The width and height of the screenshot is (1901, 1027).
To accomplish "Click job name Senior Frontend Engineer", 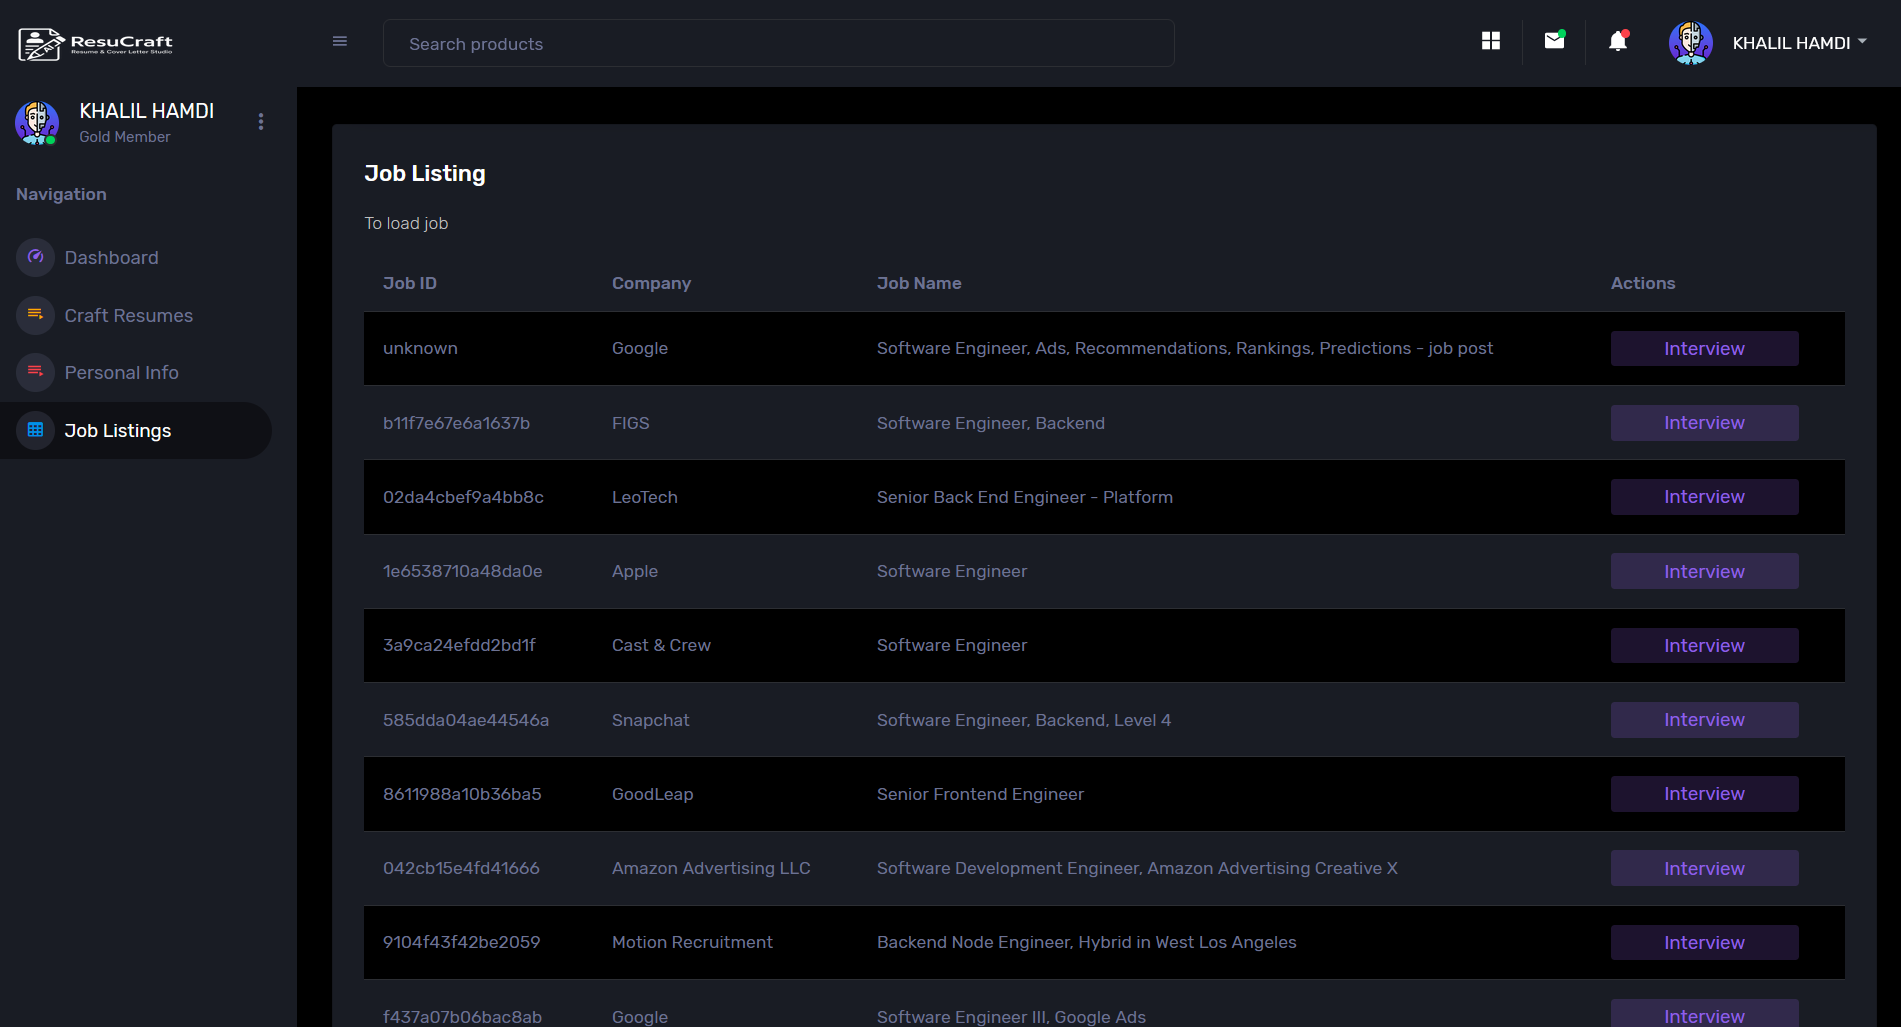I will (x=980, y=794).
